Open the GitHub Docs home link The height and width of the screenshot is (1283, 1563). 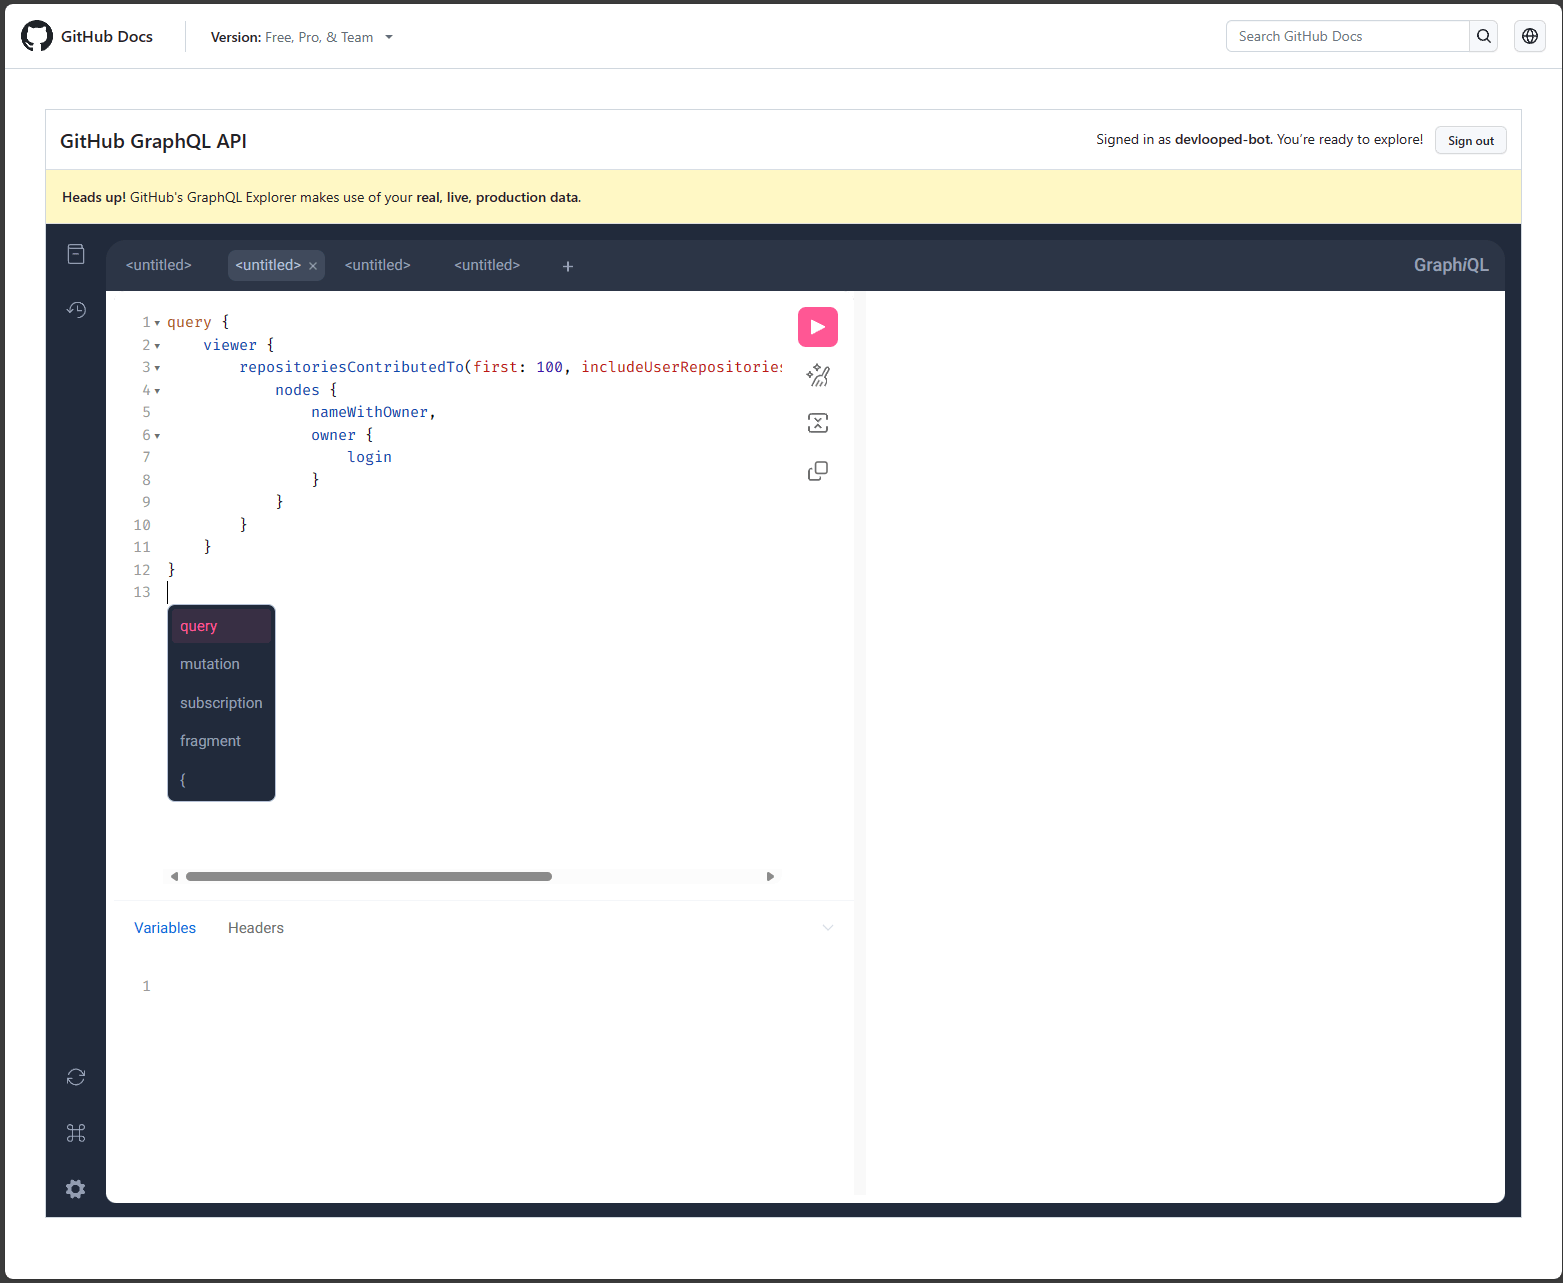click(x=107, y=36)
